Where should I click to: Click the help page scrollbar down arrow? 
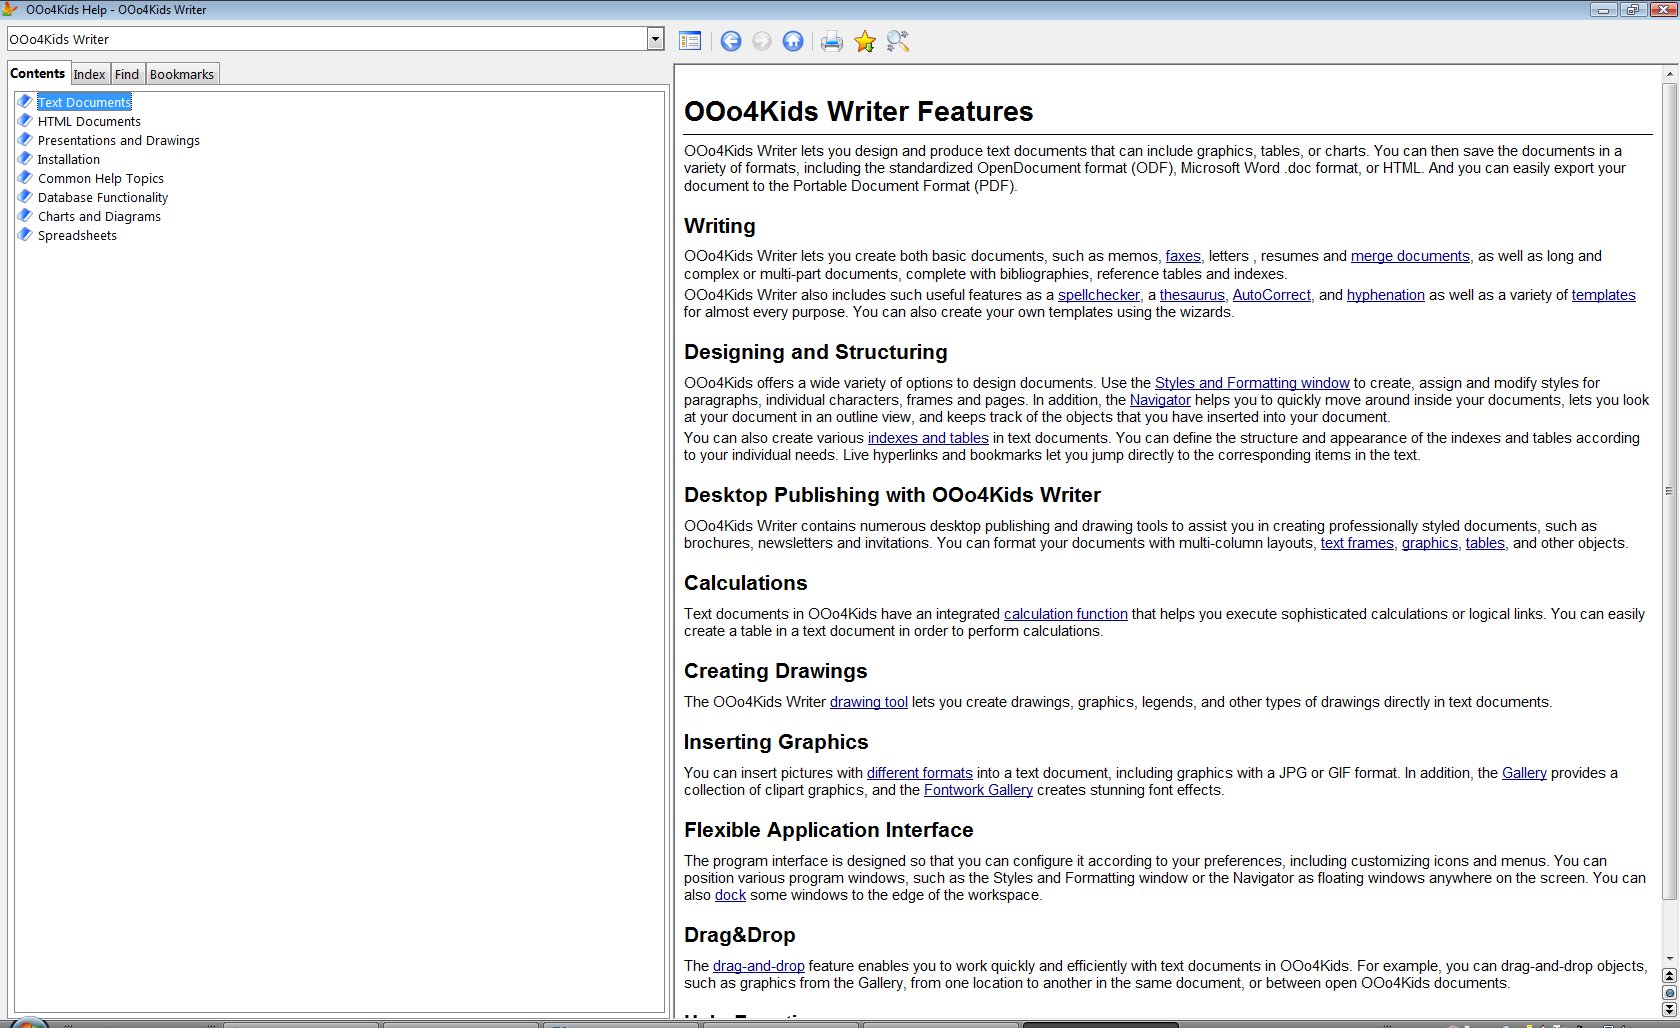[x=1669, y=959]
